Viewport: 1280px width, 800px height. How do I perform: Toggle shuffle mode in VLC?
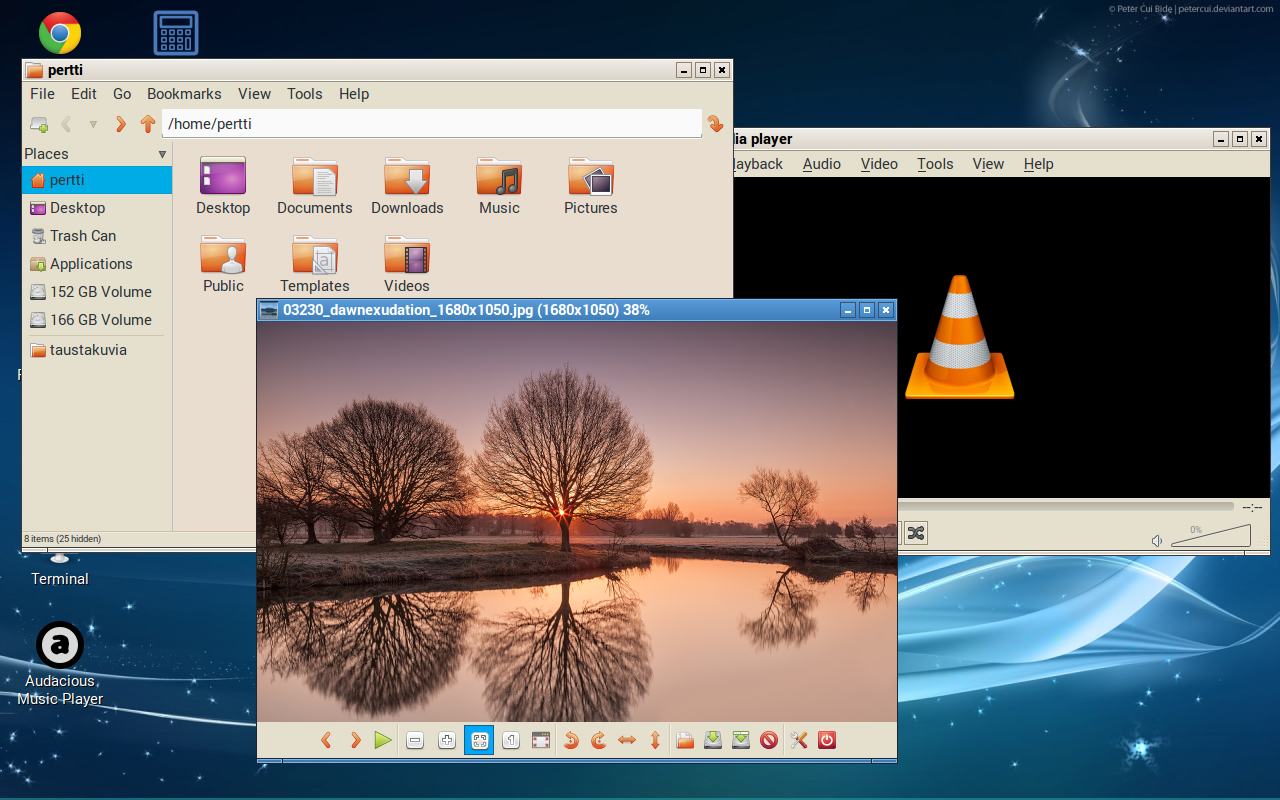[915, 533]
